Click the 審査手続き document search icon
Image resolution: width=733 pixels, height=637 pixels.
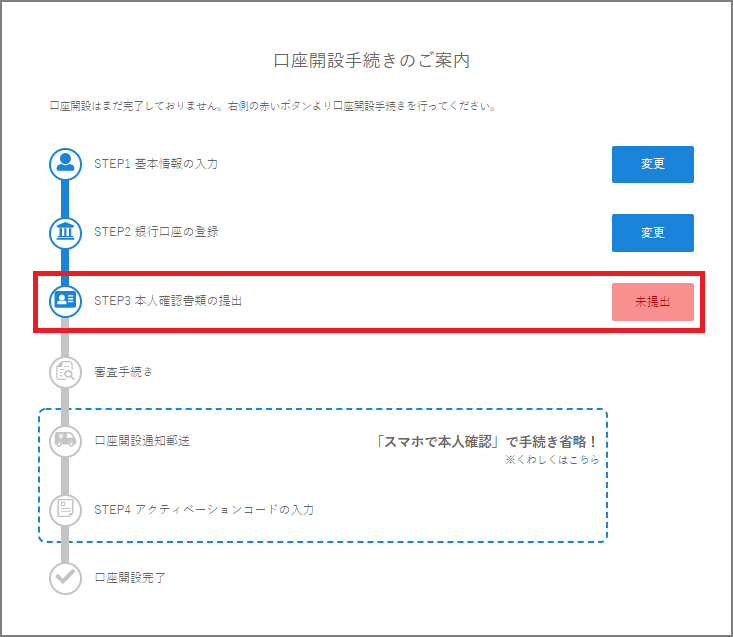(65, 372)
